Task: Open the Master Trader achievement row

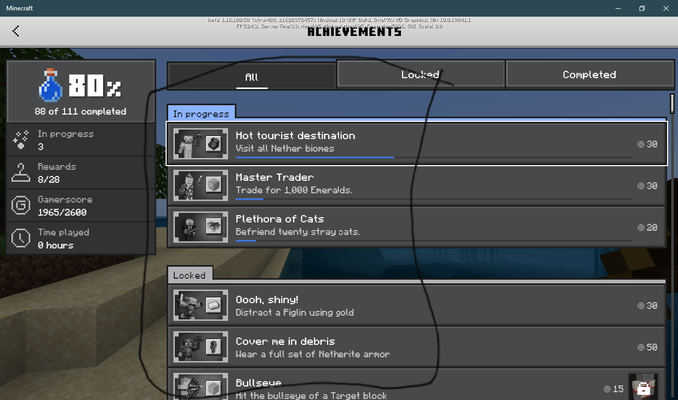Action: [416, 186]
